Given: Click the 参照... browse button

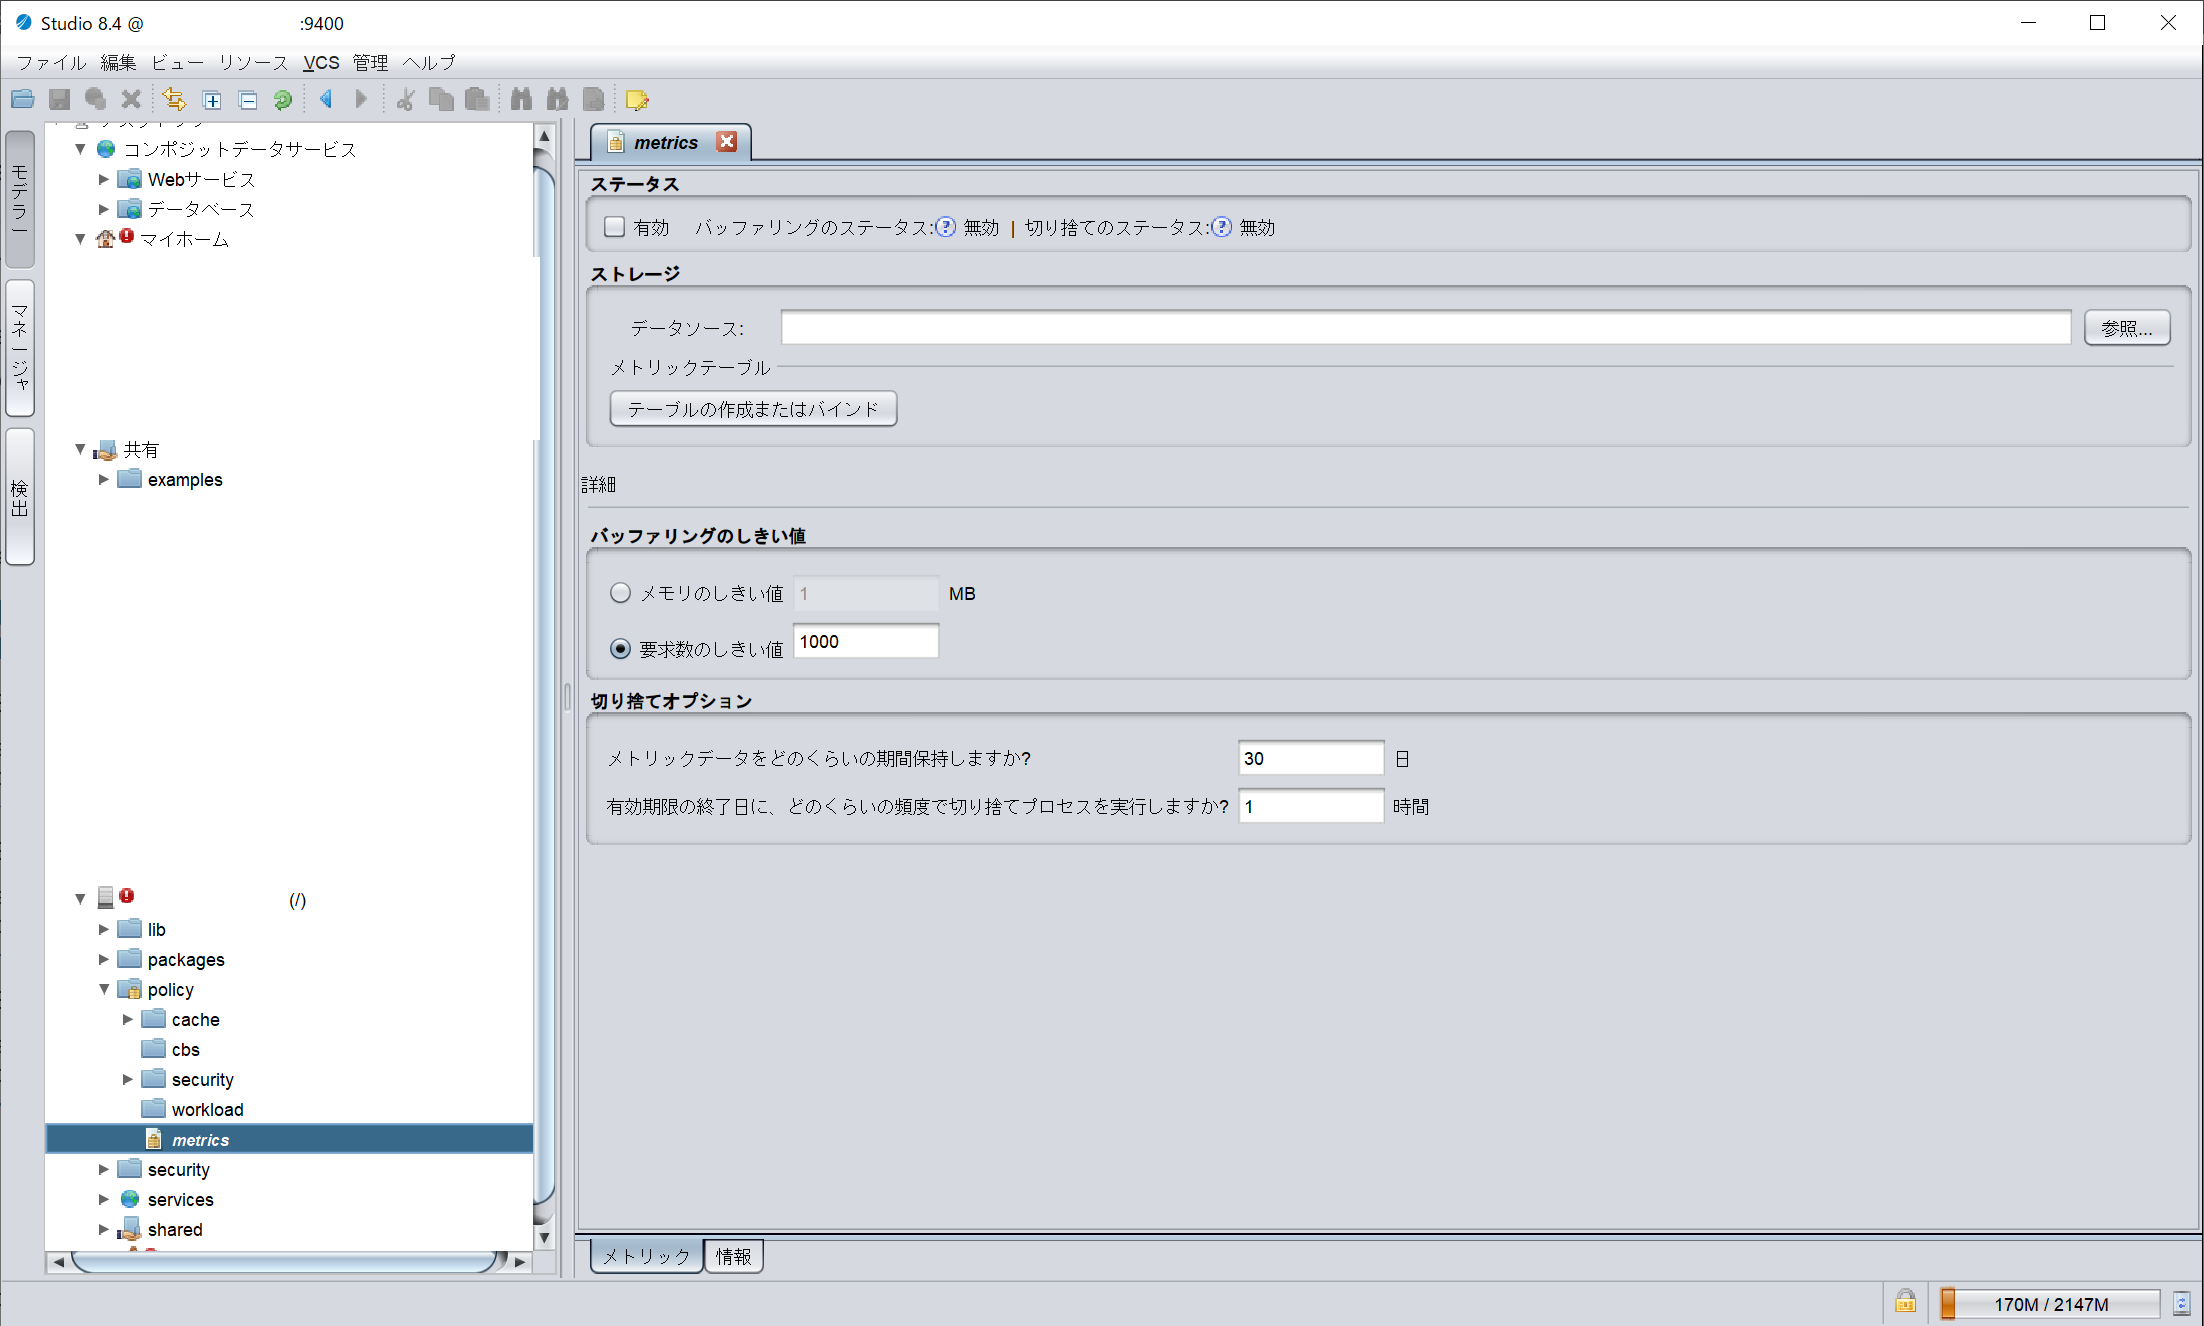Looking at the screenshot, I should pyautogui.click(x=2127, y=328).
